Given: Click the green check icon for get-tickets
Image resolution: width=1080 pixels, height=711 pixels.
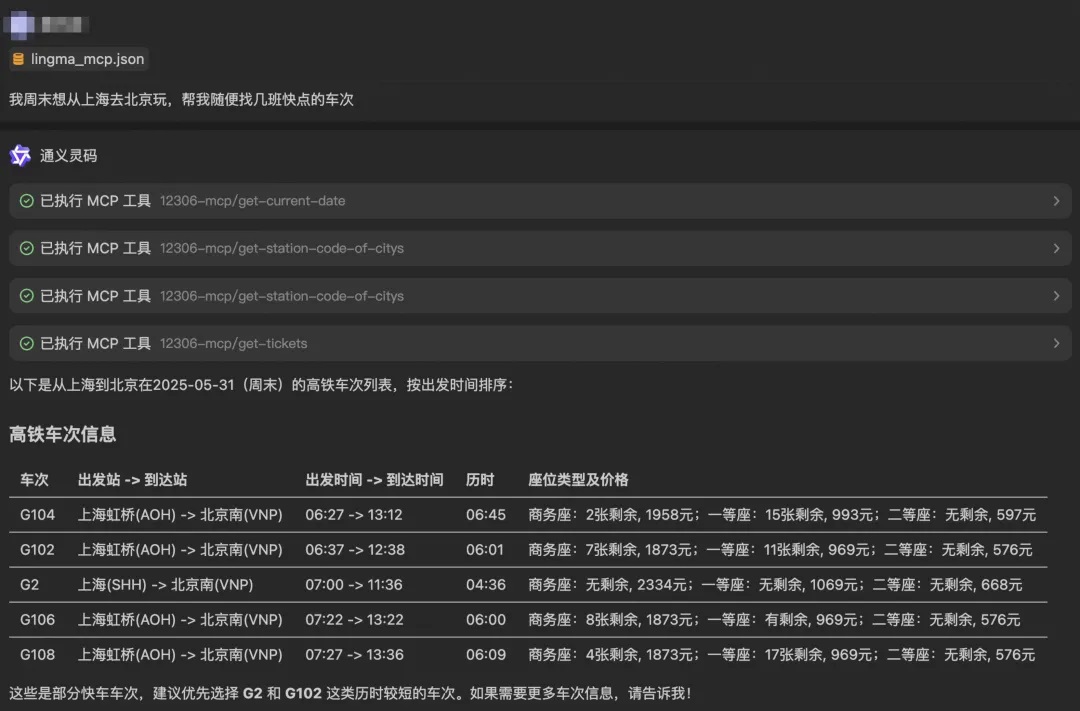Looking at the screenshot, I should [x=27, y=343].
